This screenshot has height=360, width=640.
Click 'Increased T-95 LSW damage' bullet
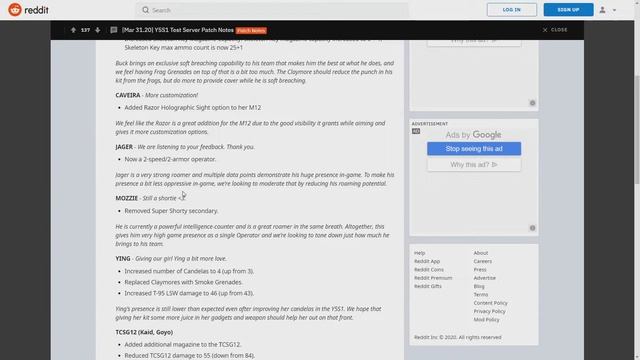point(189,293)
